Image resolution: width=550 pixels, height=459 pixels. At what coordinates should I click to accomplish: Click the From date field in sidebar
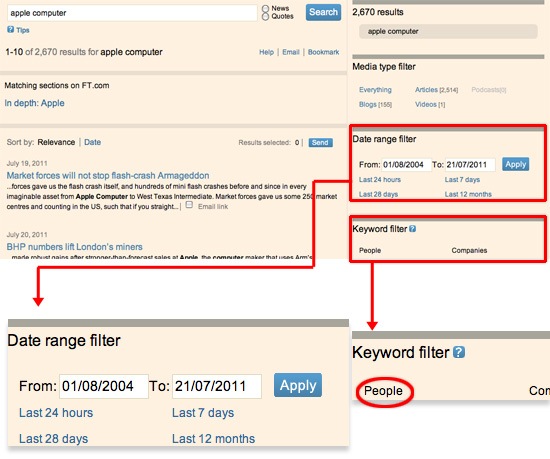pos(406,164)
